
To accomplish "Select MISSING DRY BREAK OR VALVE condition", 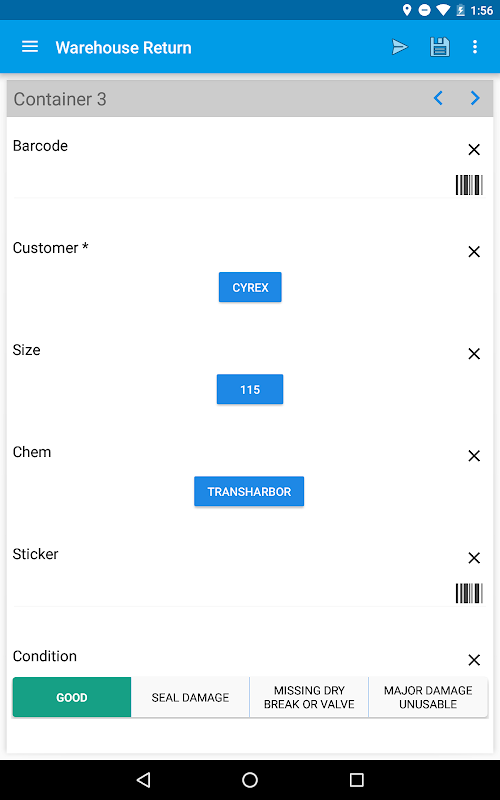I will [x=309, y=697].
